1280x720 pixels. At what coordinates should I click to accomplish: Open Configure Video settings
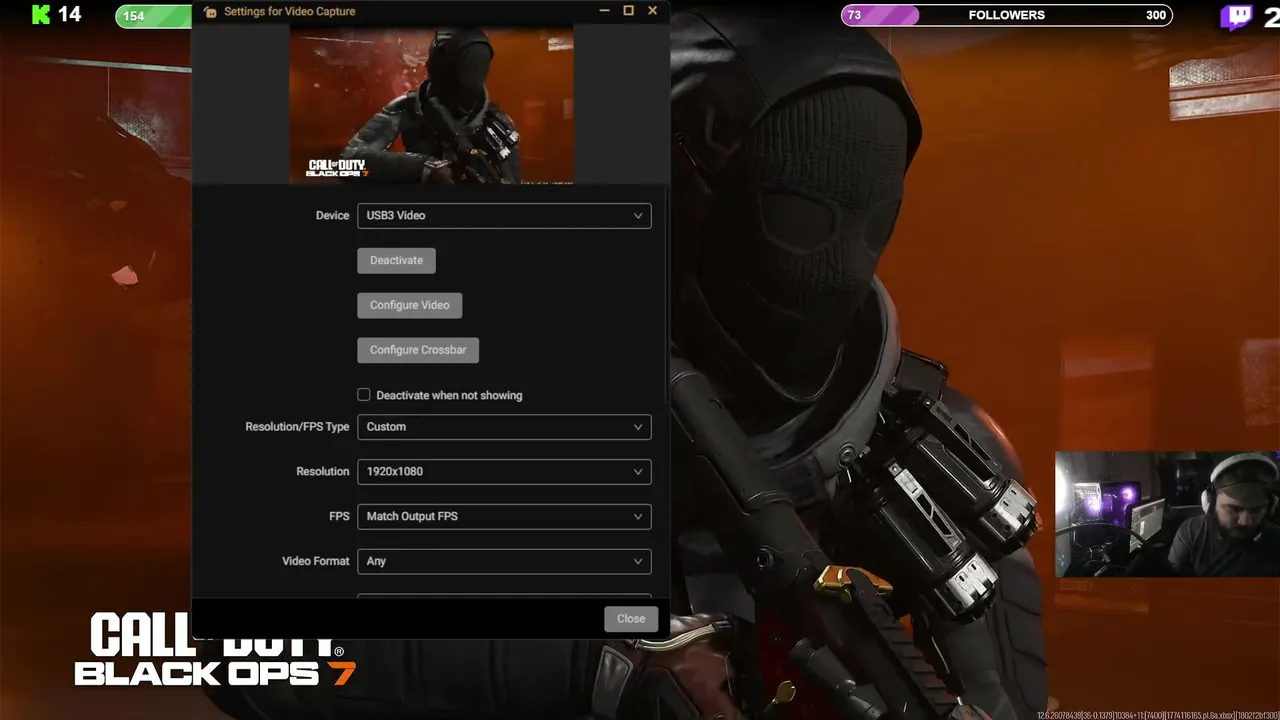click(x=409, y=305)
